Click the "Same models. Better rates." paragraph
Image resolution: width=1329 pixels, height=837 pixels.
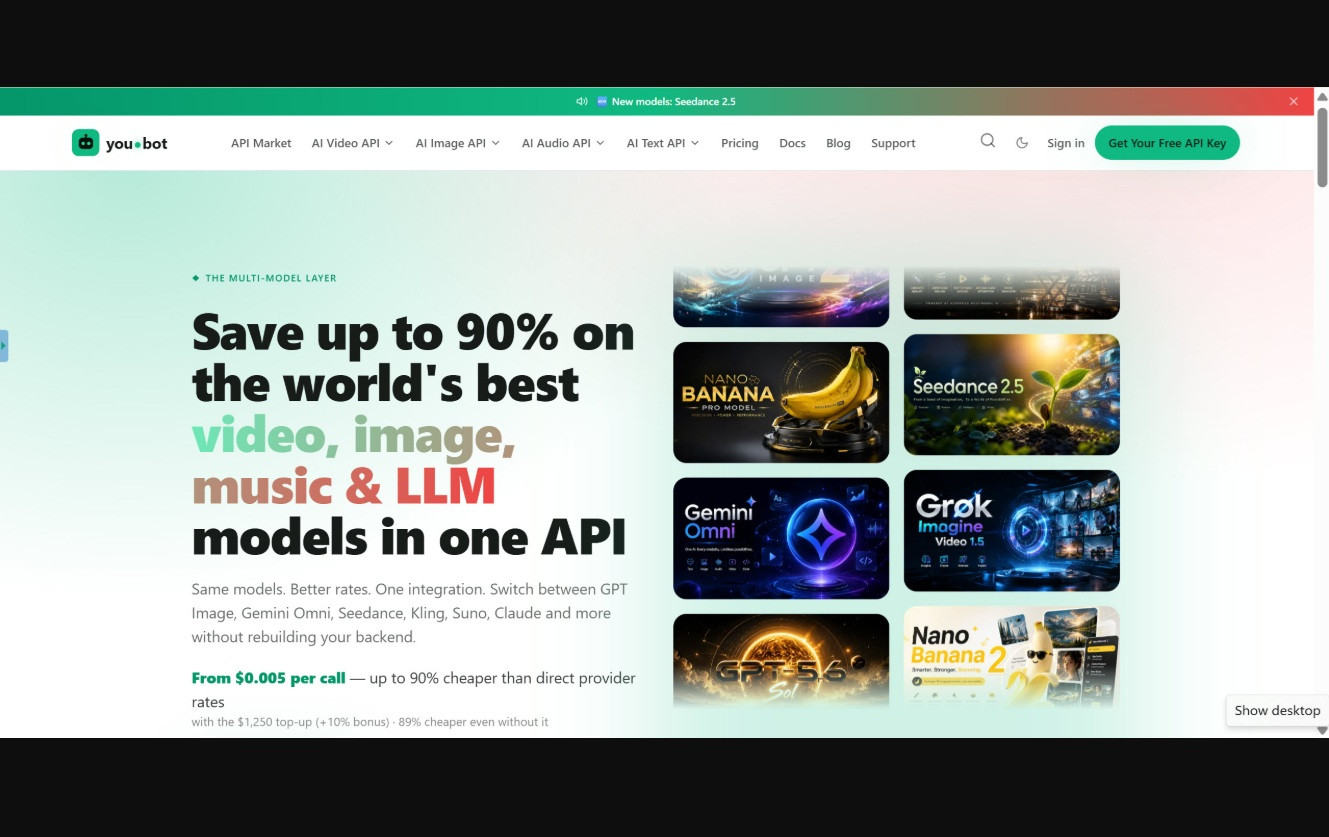[x=410, y=613]
